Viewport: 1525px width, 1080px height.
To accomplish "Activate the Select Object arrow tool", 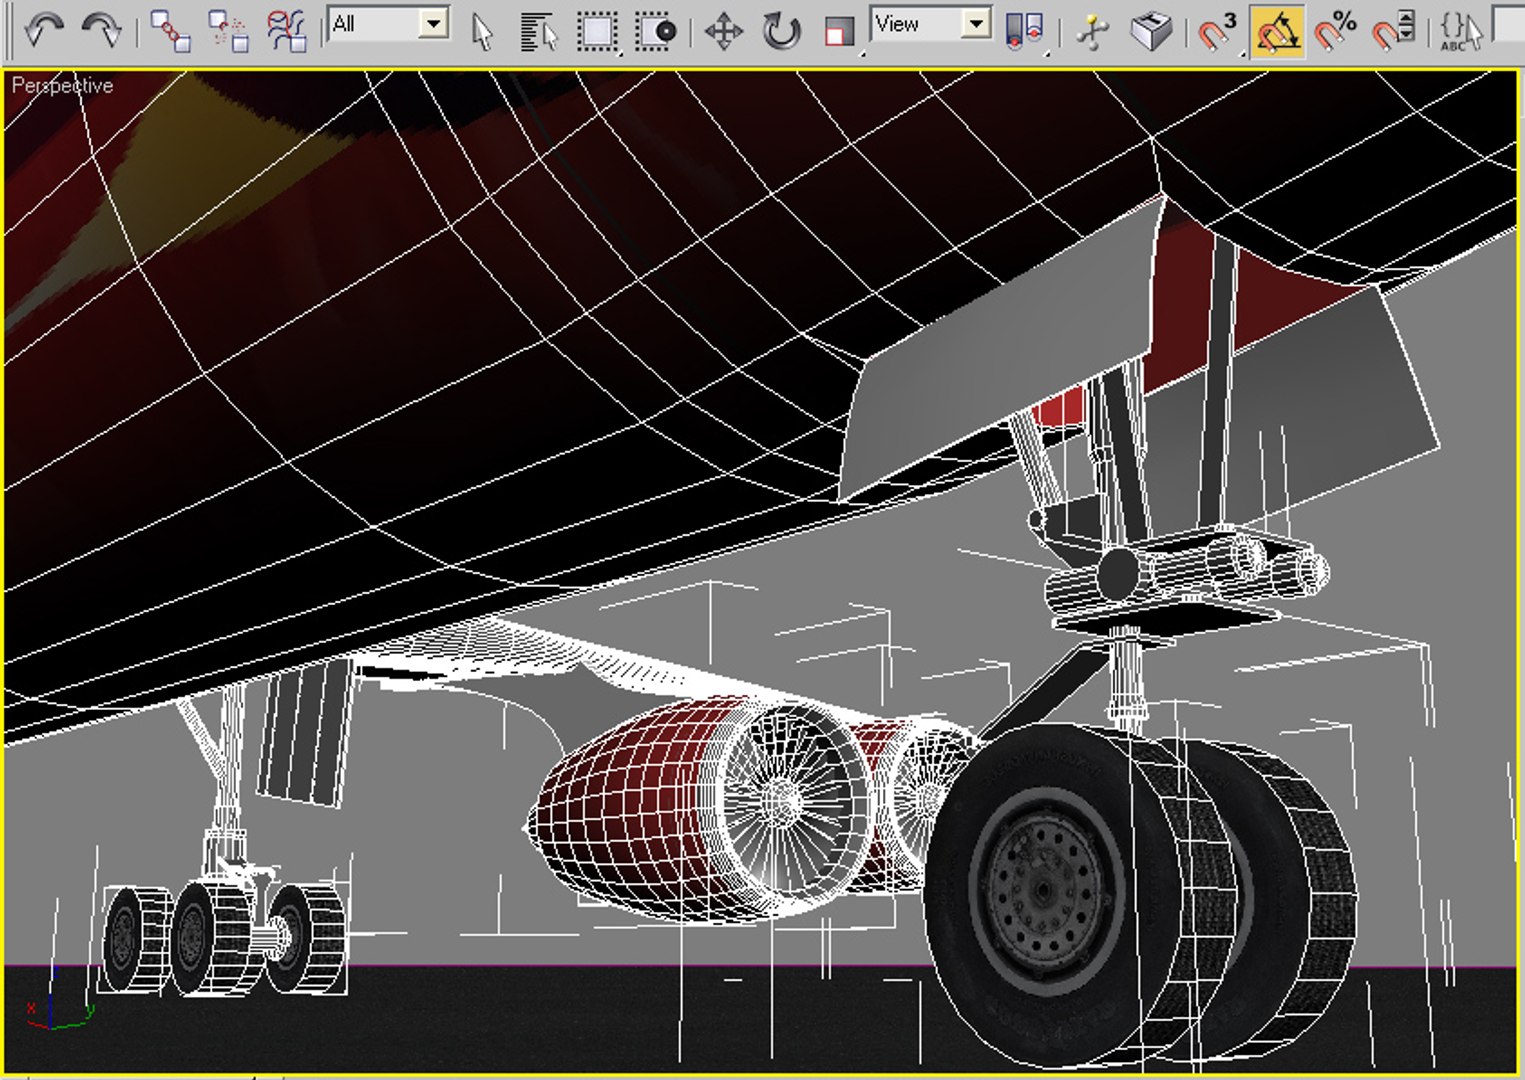I will click(482, 31).
